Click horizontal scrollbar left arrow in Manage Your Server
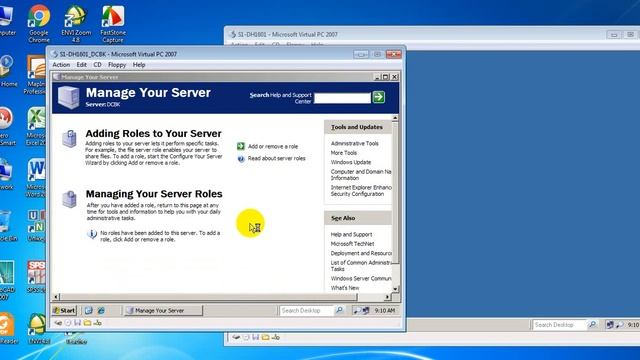Viewport: 640px width, 360px height. 56,297
